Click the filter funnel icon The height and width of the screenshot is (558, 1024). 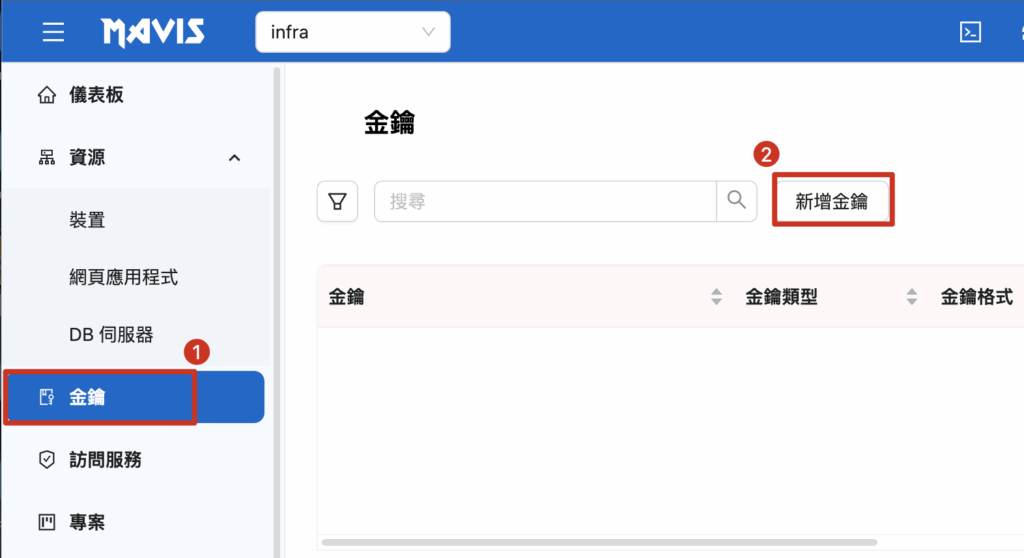337,202
